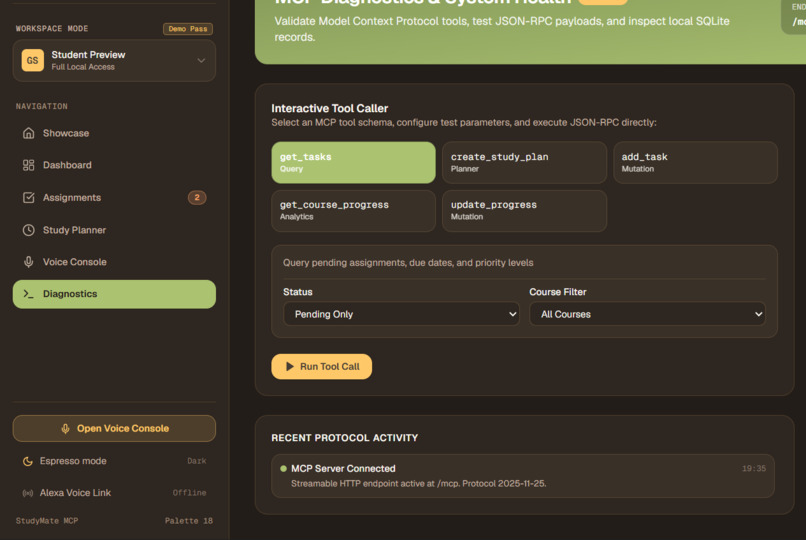
Task: Click the Recent Protocol Activity heading
Action: 344,438
